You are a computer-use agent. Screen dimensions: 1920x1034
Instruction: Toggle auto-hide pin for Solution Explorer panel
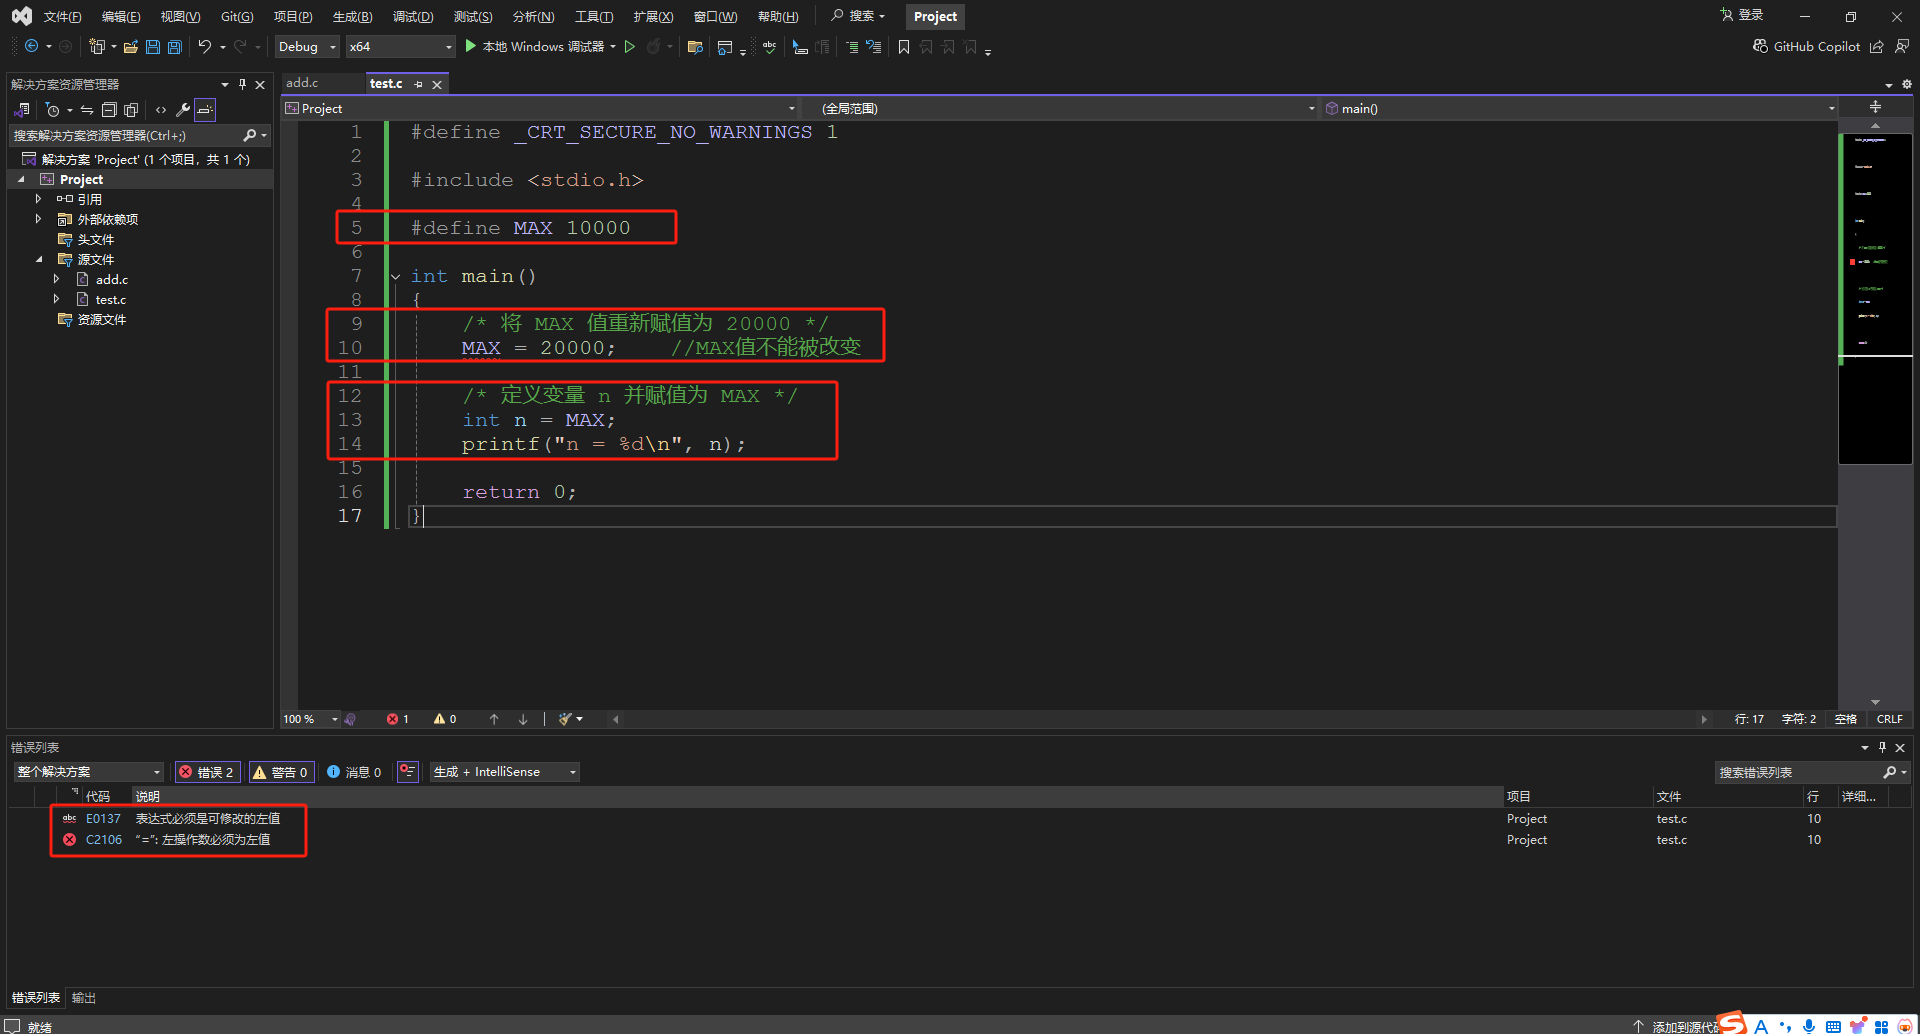[242, 84]
